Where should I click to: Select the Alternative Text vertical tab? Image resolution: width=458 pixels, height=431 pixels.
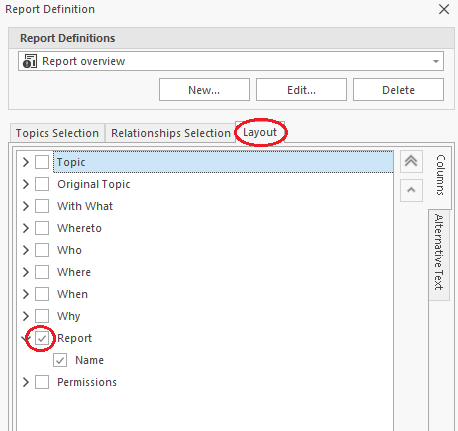[x=439, y=252]
